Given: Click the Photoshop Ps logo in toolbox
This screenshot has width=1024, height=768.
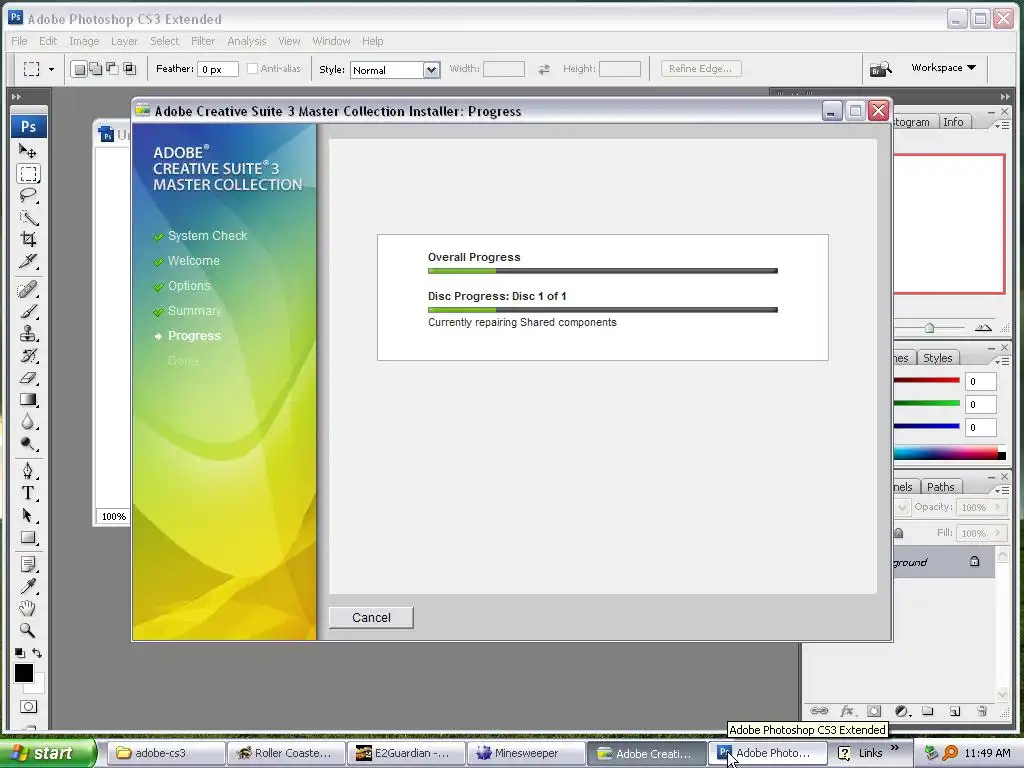Looking at the screenshot, I should 29,127.
